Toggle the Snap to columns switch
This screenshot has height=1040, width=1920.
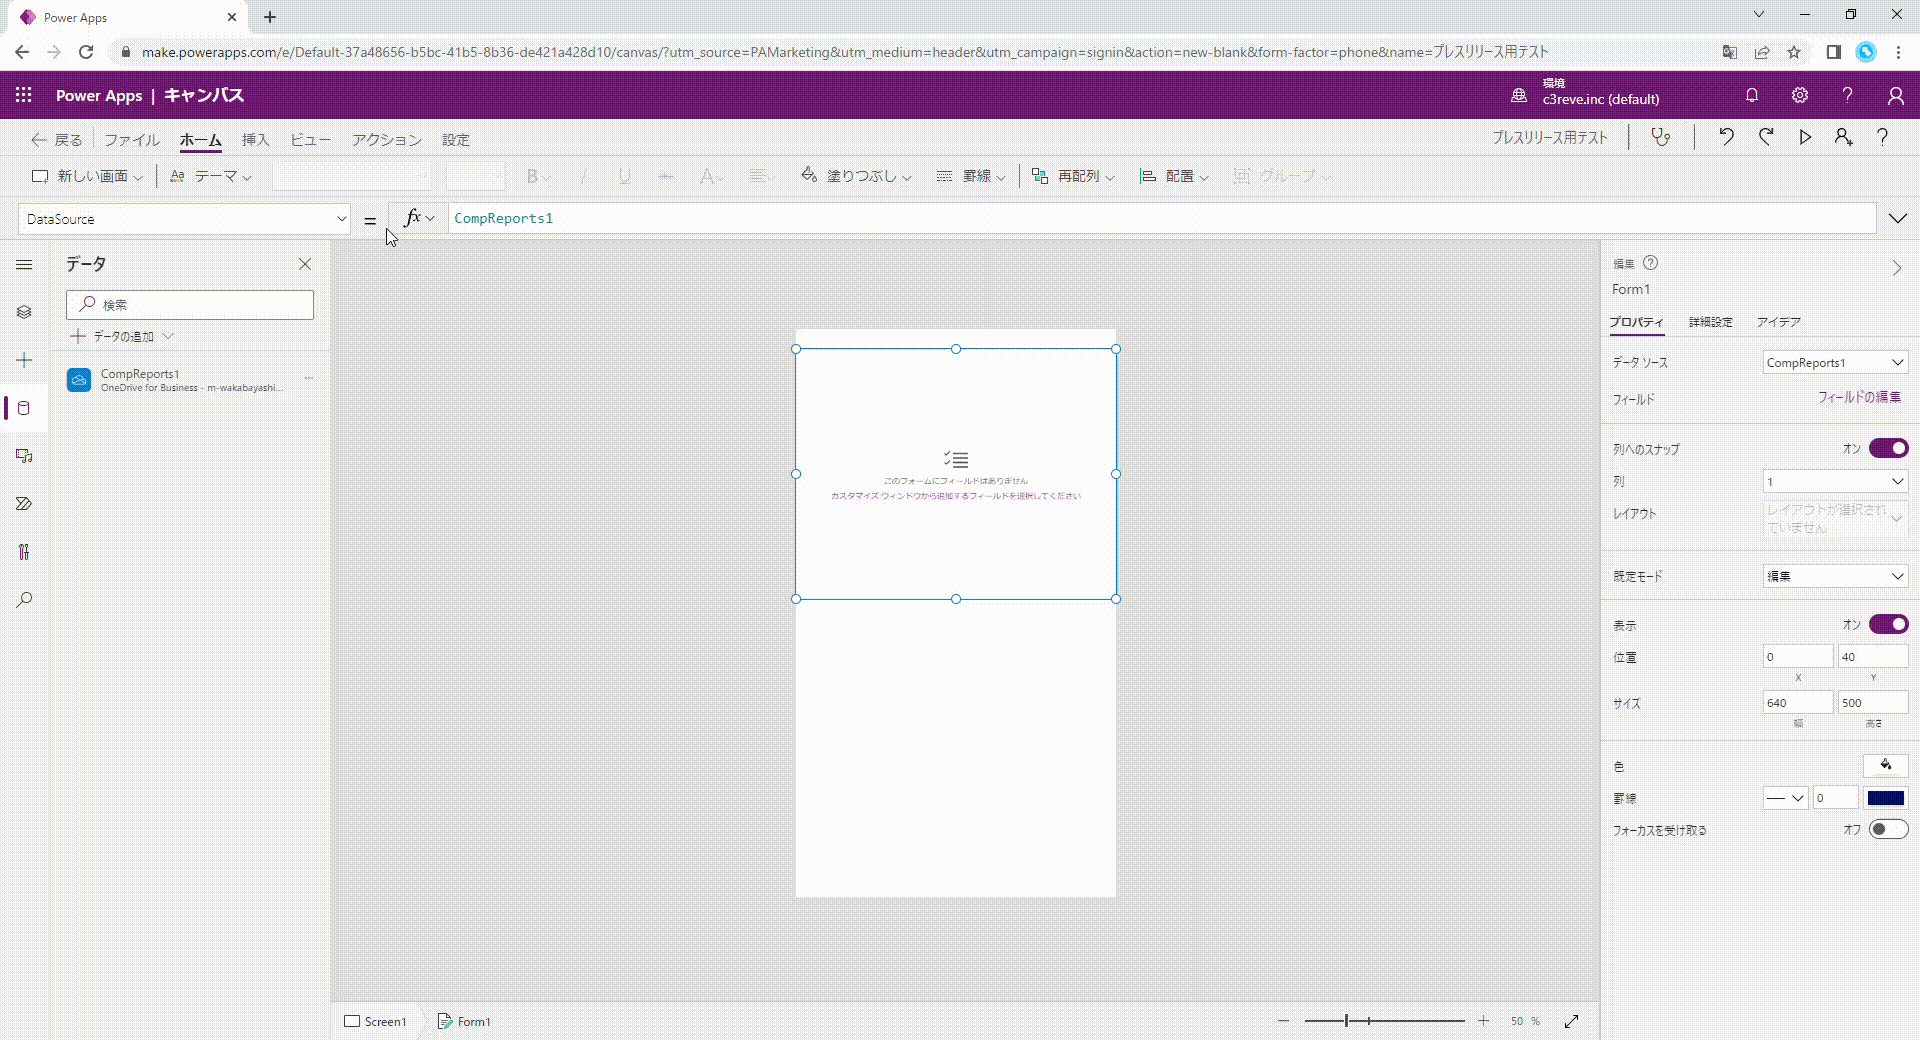click(1888, 448)
